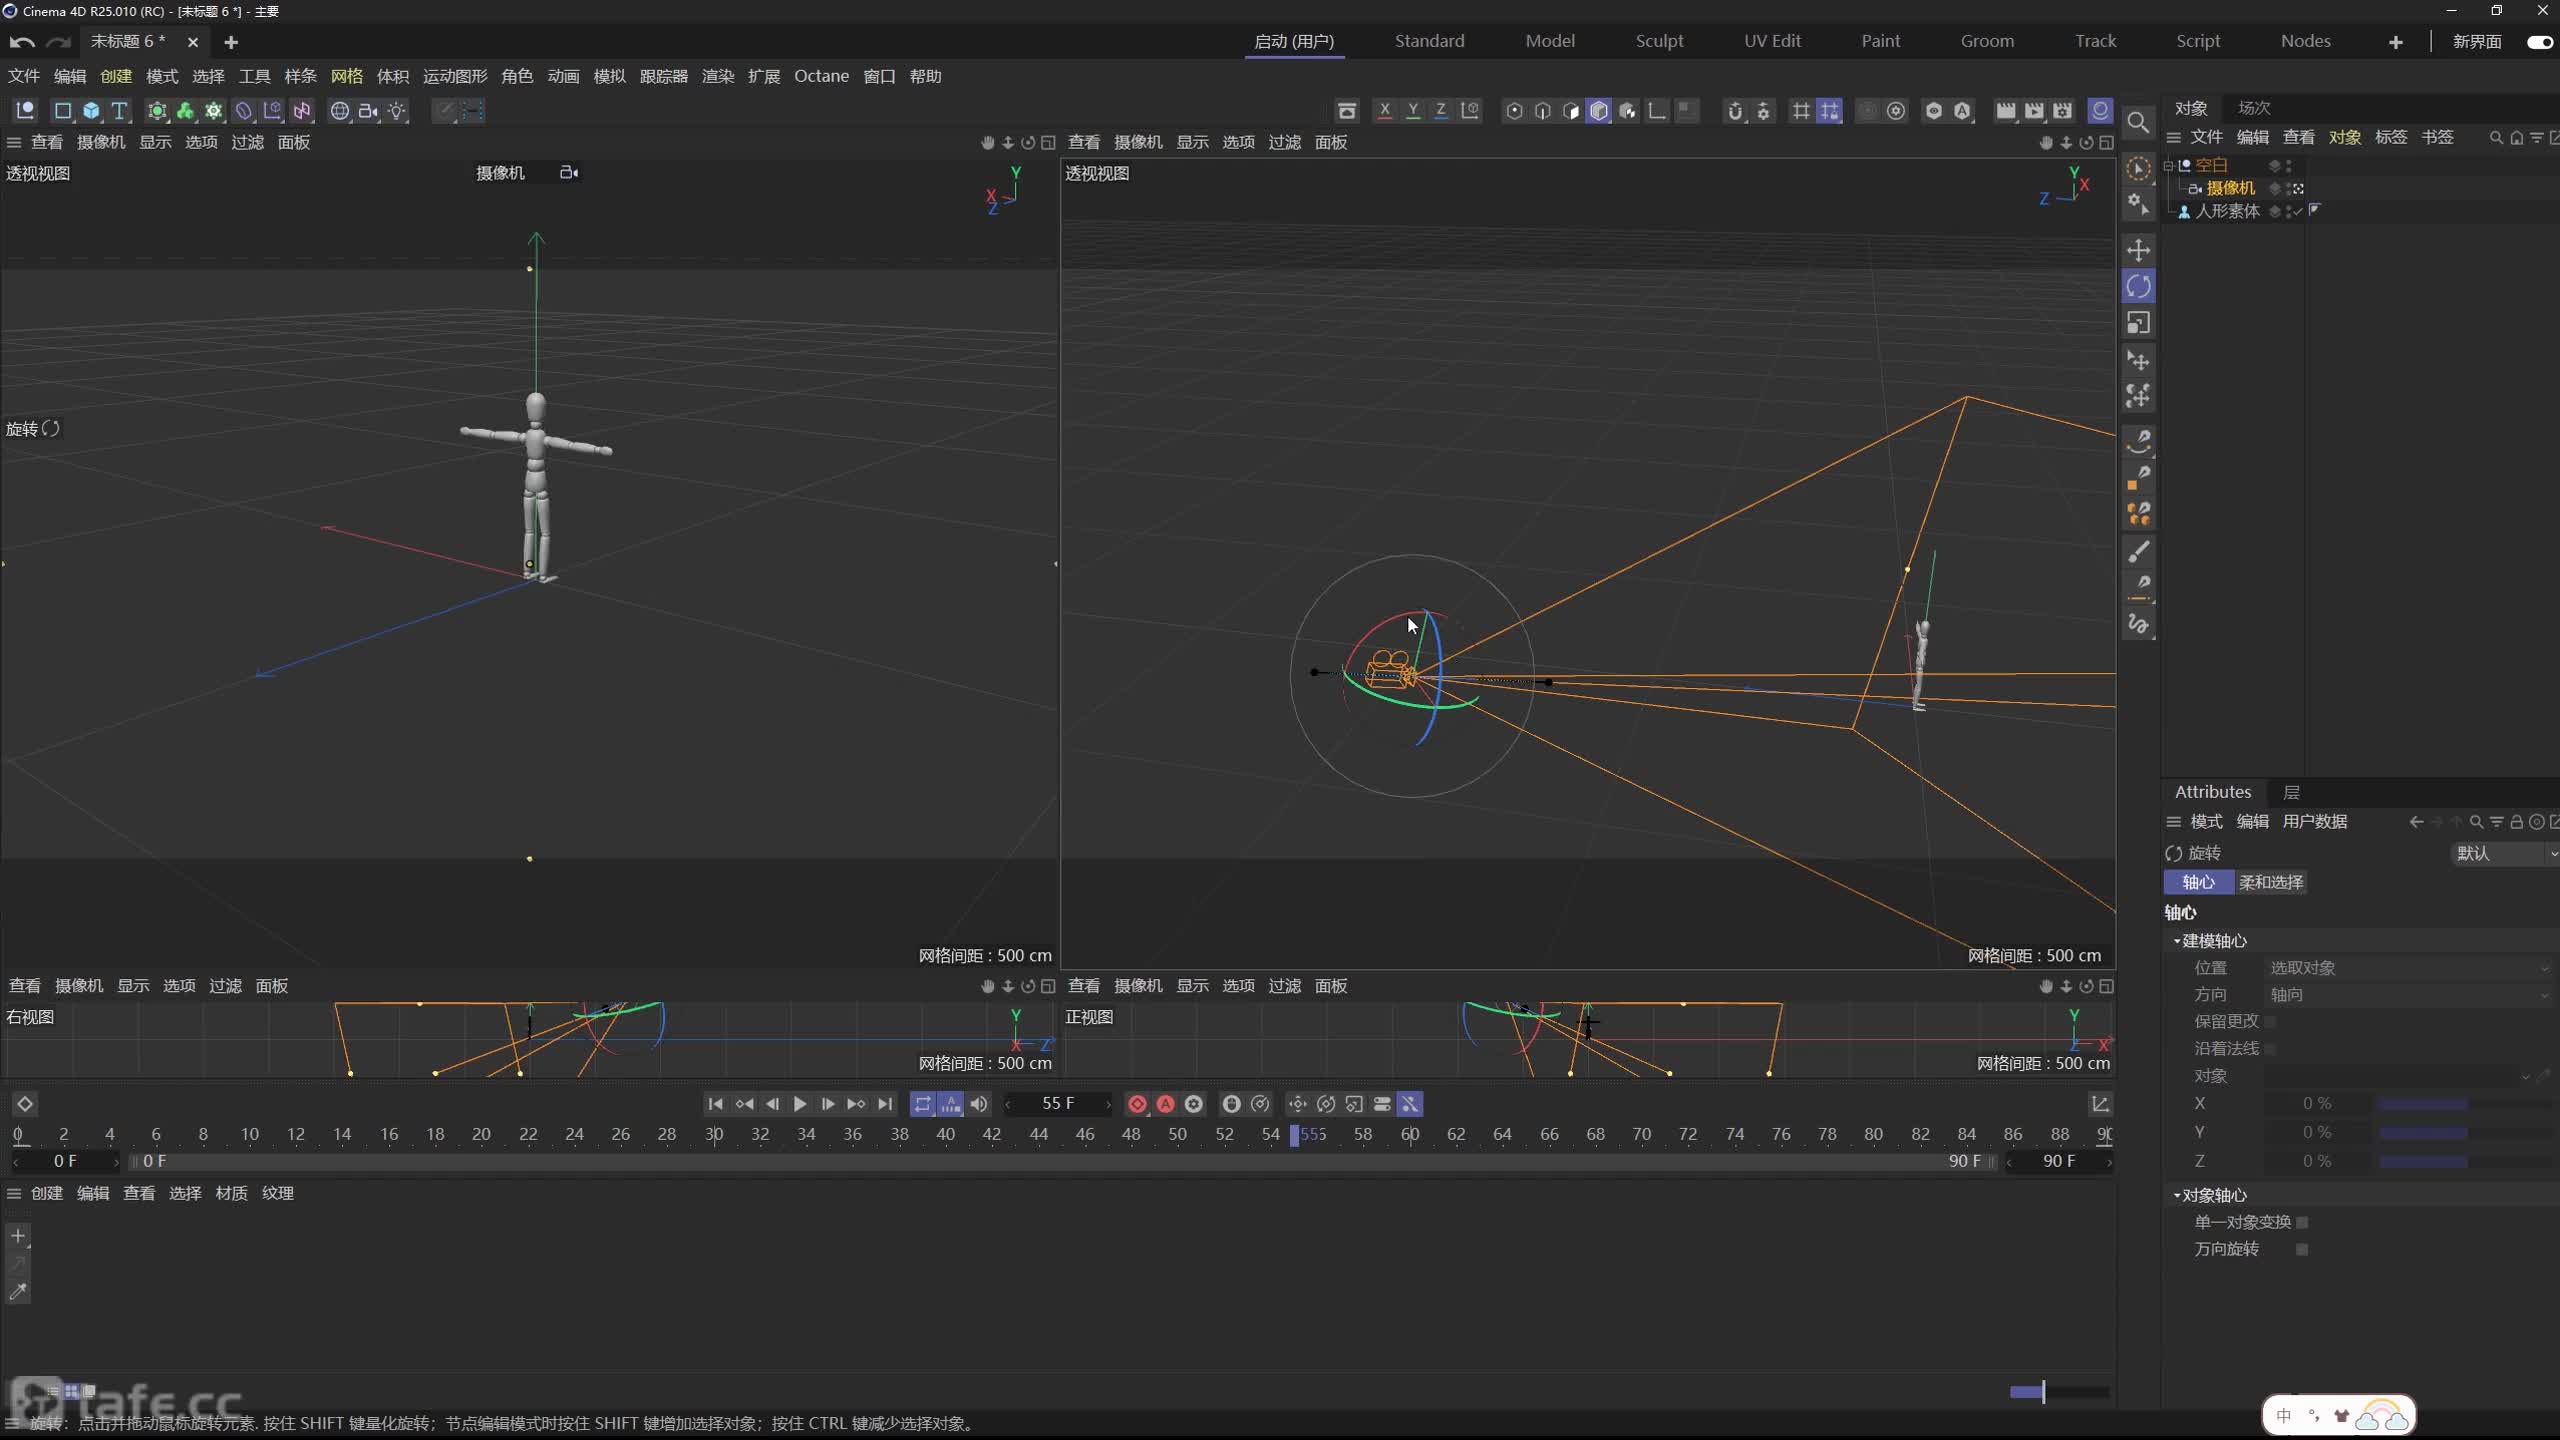Collapse the 空白 null tree node

click(x=2169, y=165)
